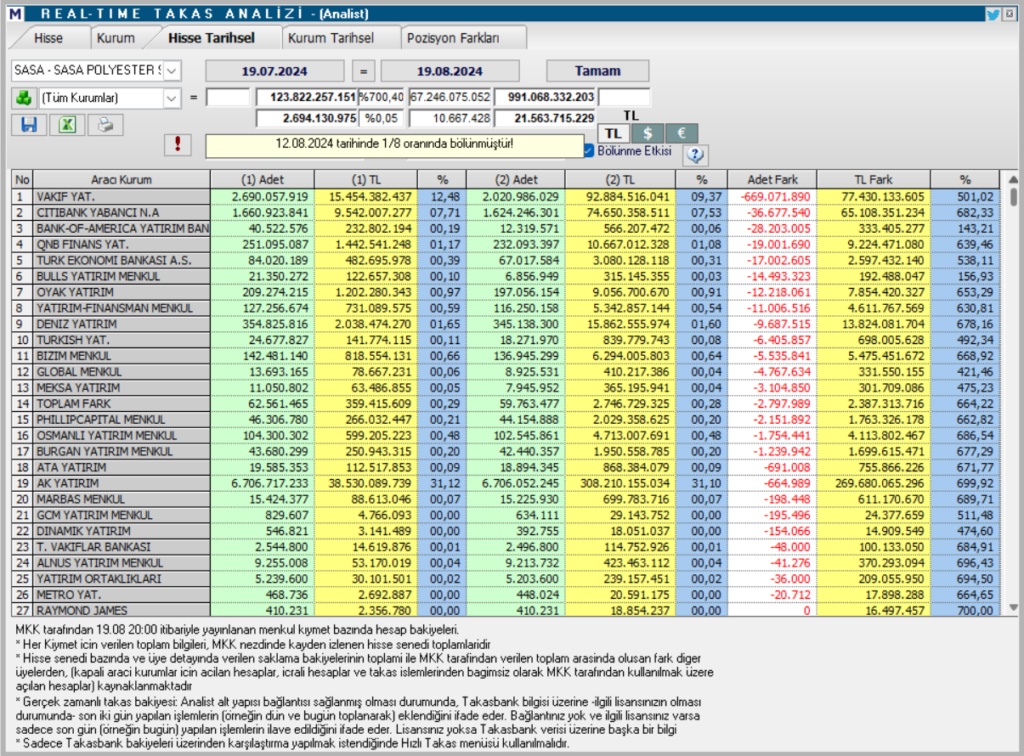Screen dimensions: 1024x756
Task: Click the empty field after equals sign
Action: 228,97
